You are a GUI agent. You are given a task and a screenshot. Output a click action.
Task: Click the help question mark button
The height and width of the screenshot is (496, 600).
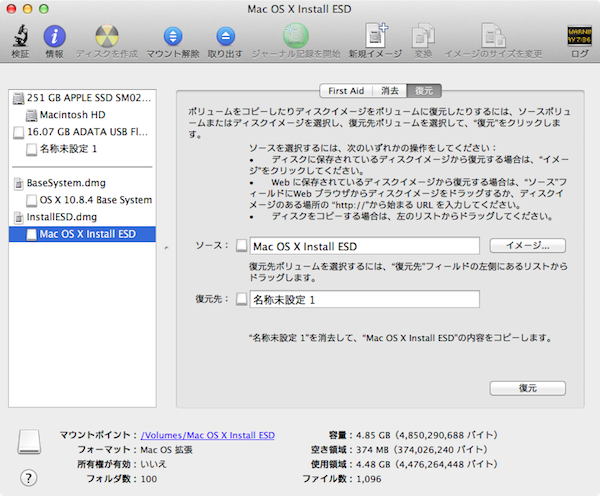(x=29, y=478)
